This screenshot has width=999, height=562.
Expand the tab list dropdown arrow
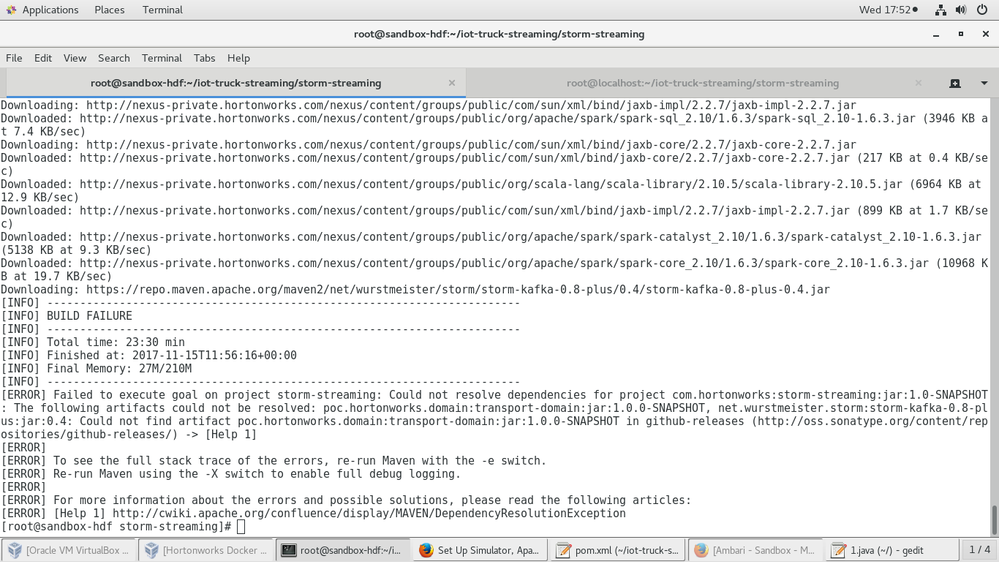point(984,83)
